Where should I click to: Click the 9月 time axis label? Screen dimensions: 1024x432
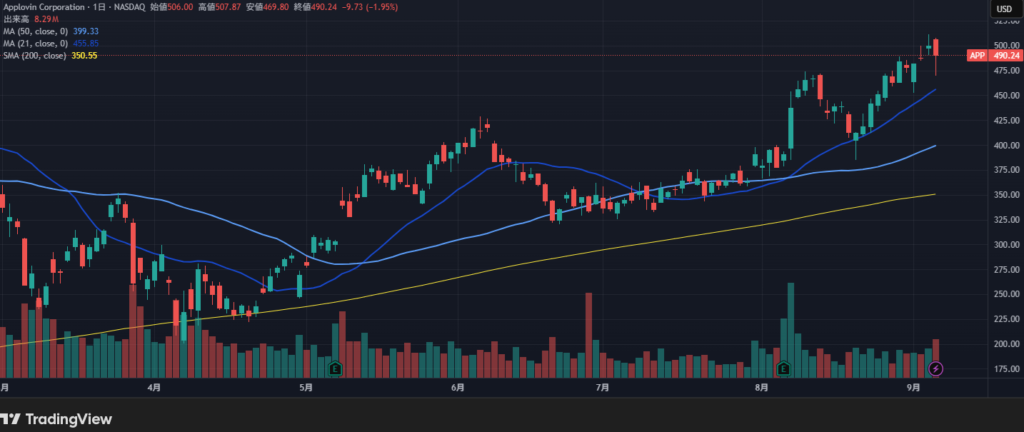click(914, 388)
